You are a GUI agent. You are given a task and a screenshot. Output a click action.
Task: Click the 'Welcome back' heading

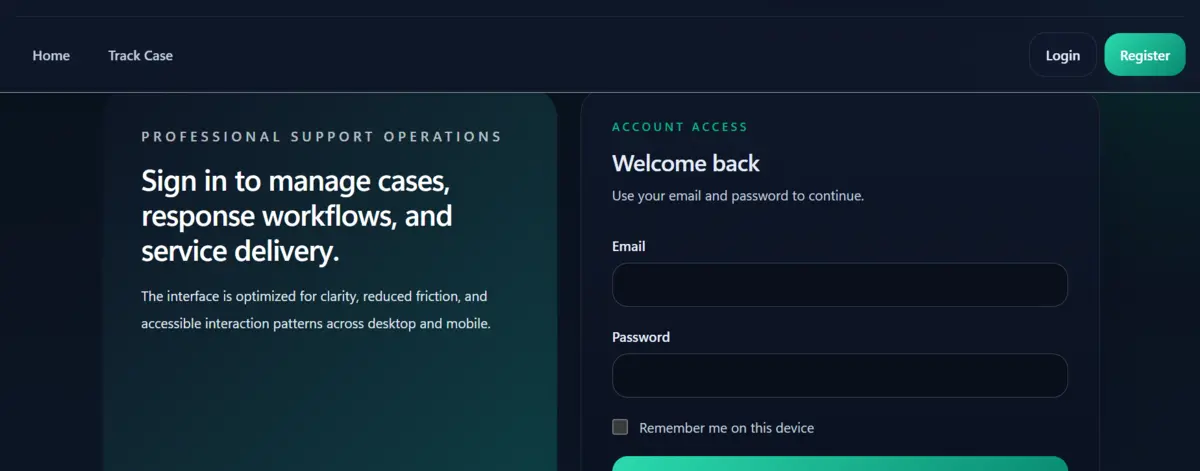tap(685, 163)
